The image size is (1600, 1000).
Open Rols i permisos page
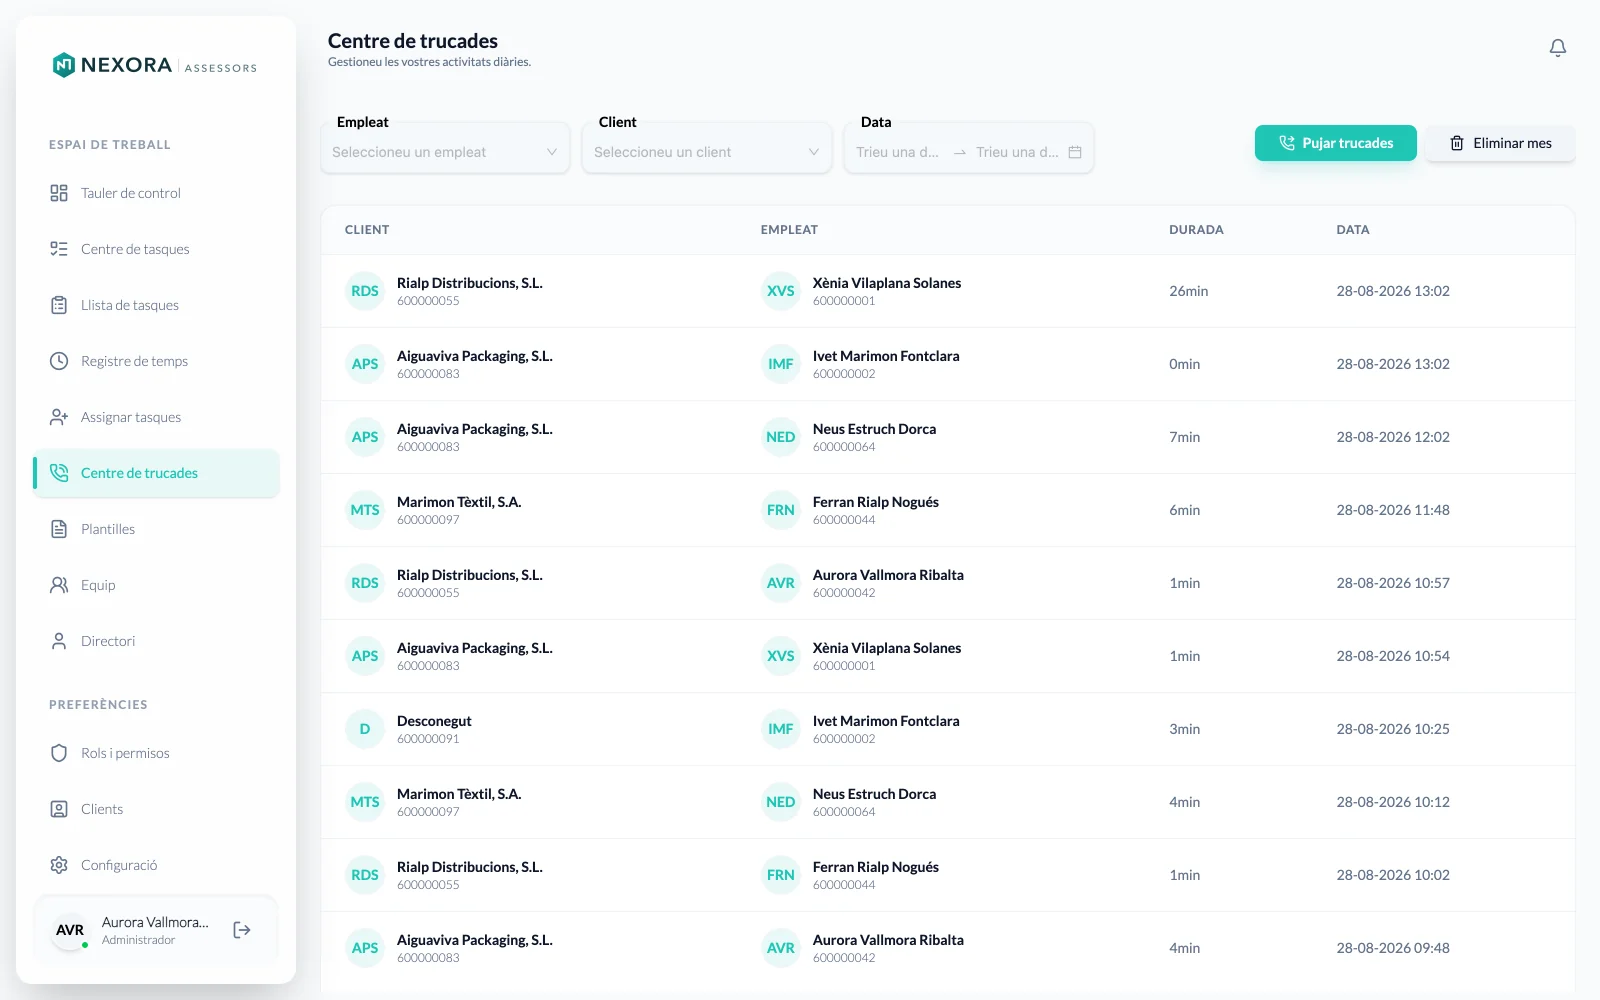(156, 753)
